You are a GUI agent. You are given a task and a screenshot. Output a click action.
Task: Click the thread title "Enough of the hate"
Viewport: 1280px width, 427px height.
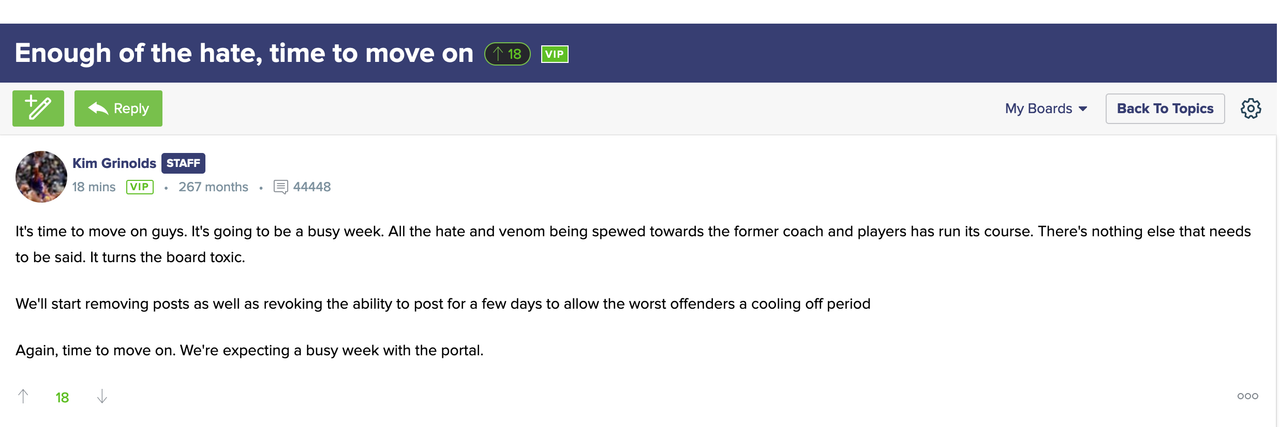(244, 53)
